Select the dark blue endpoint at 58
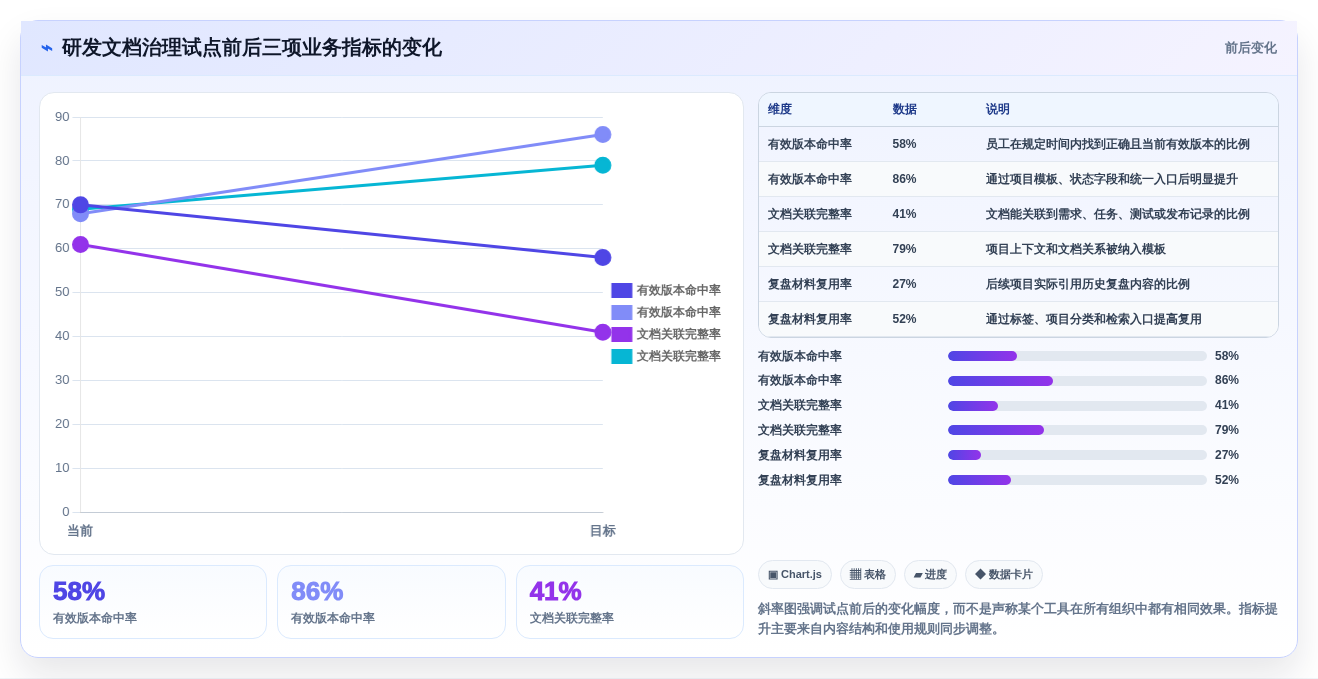 (603, 257)
